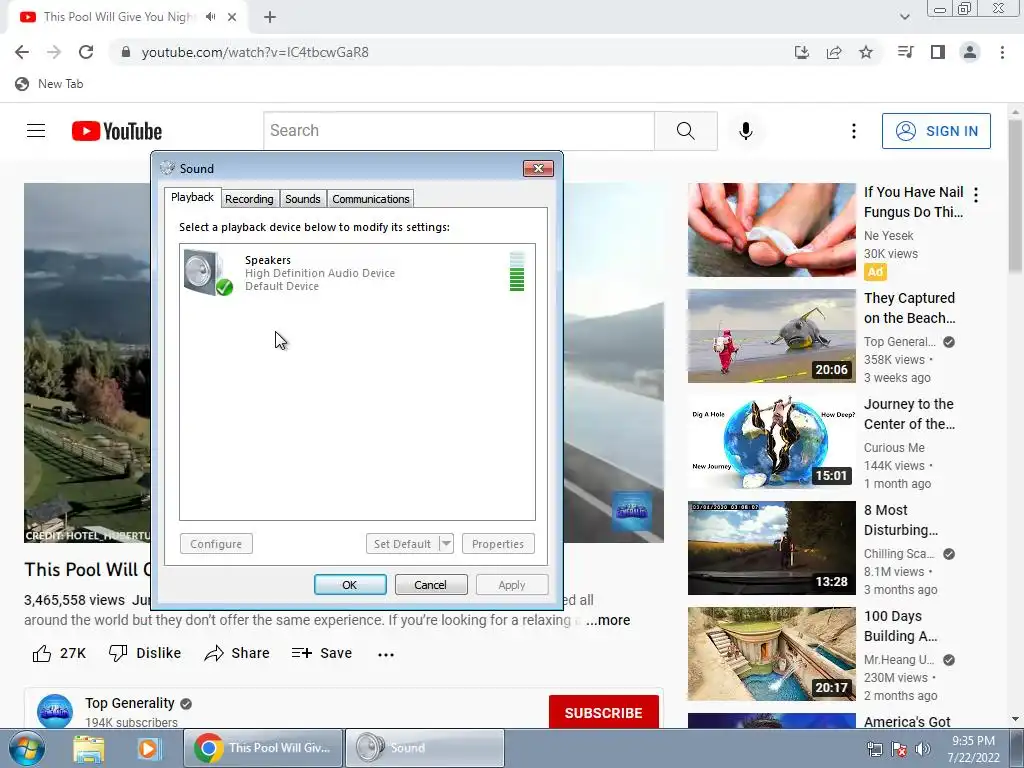The height and width of the screenshot is (768, 1024).
Task: Click the install app icon in address bar
Action: [801, 52]
